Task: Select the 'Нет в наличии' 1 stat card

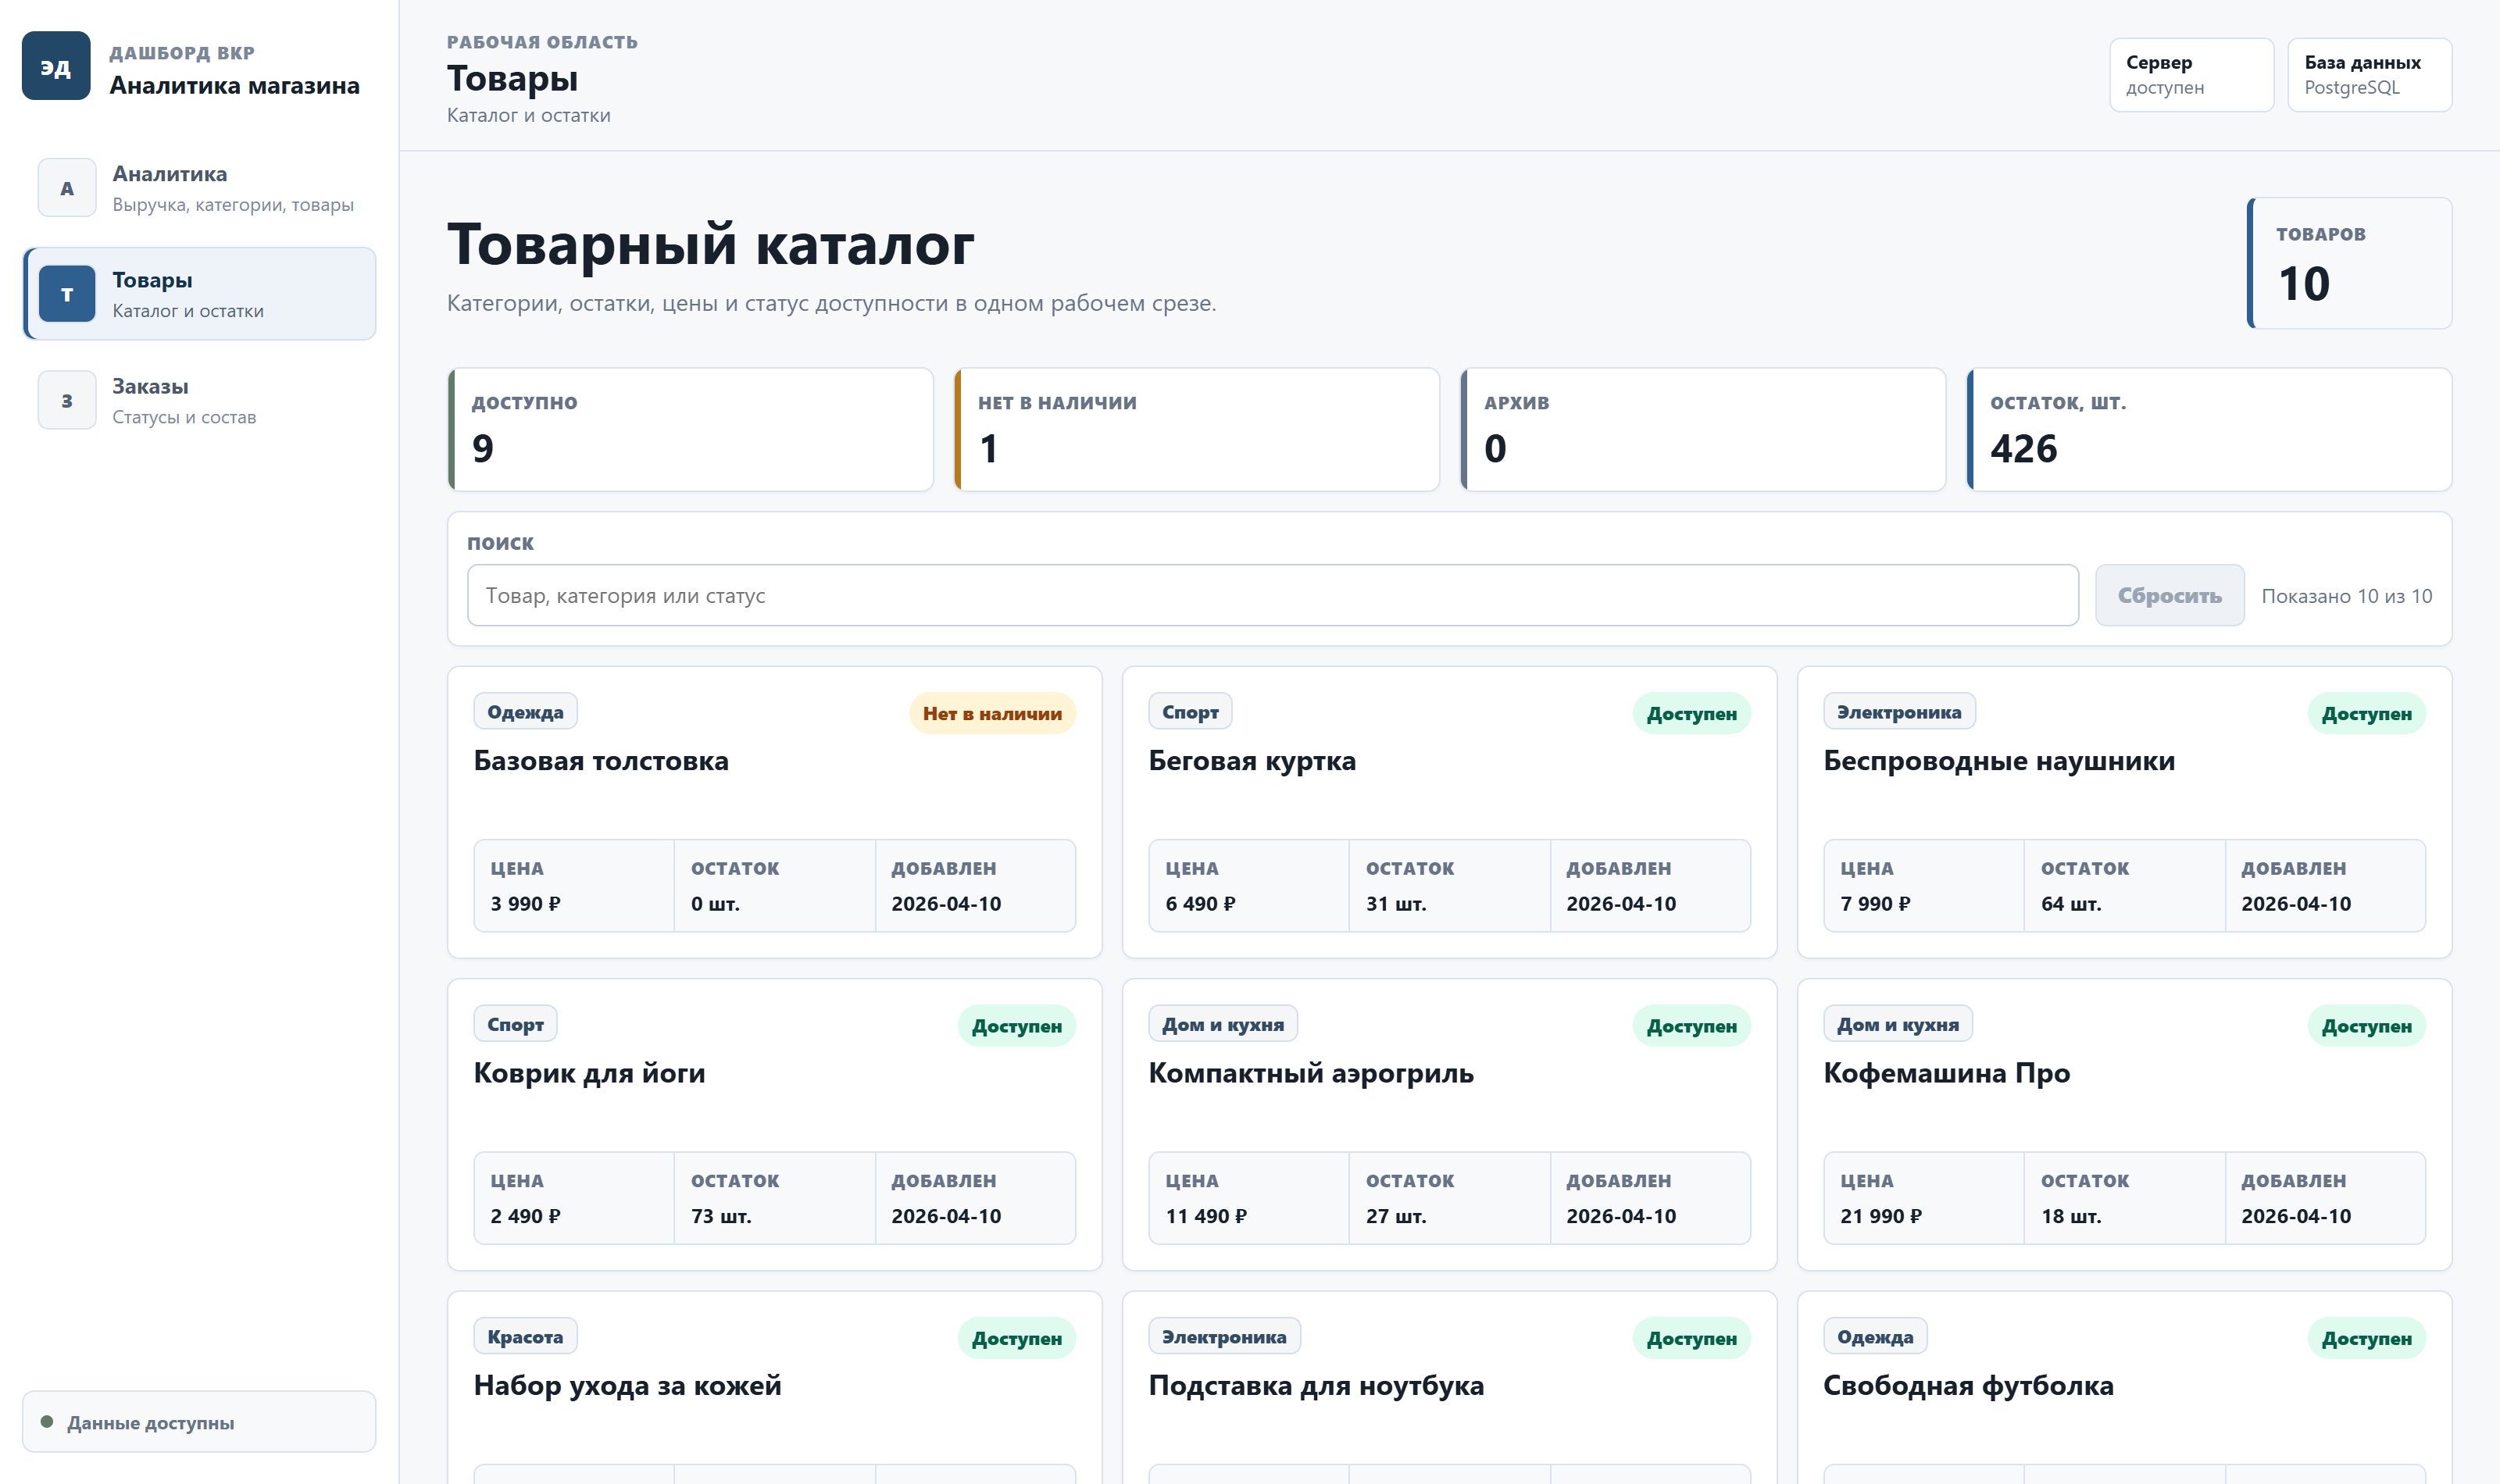Action: 1197,430
